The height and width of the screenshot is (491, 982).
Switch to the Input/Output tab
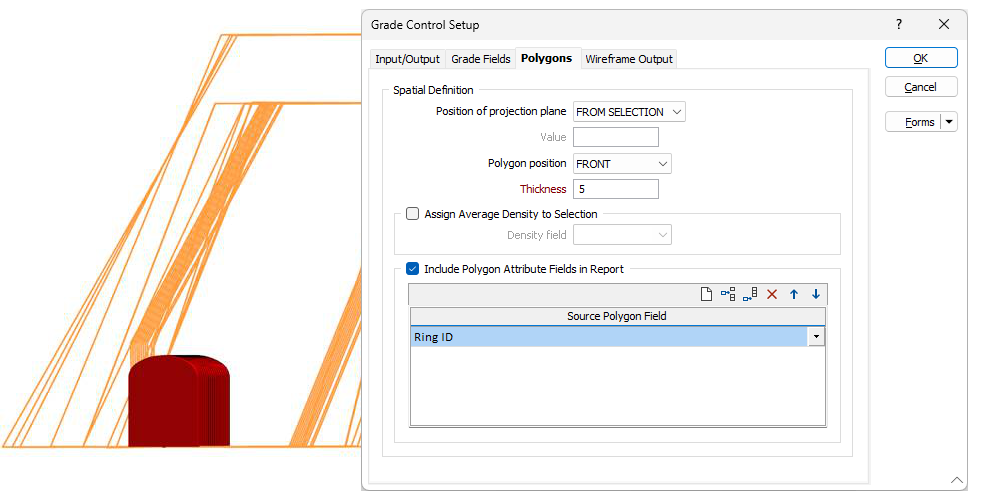pyautogui.click(x=408, y=59)
